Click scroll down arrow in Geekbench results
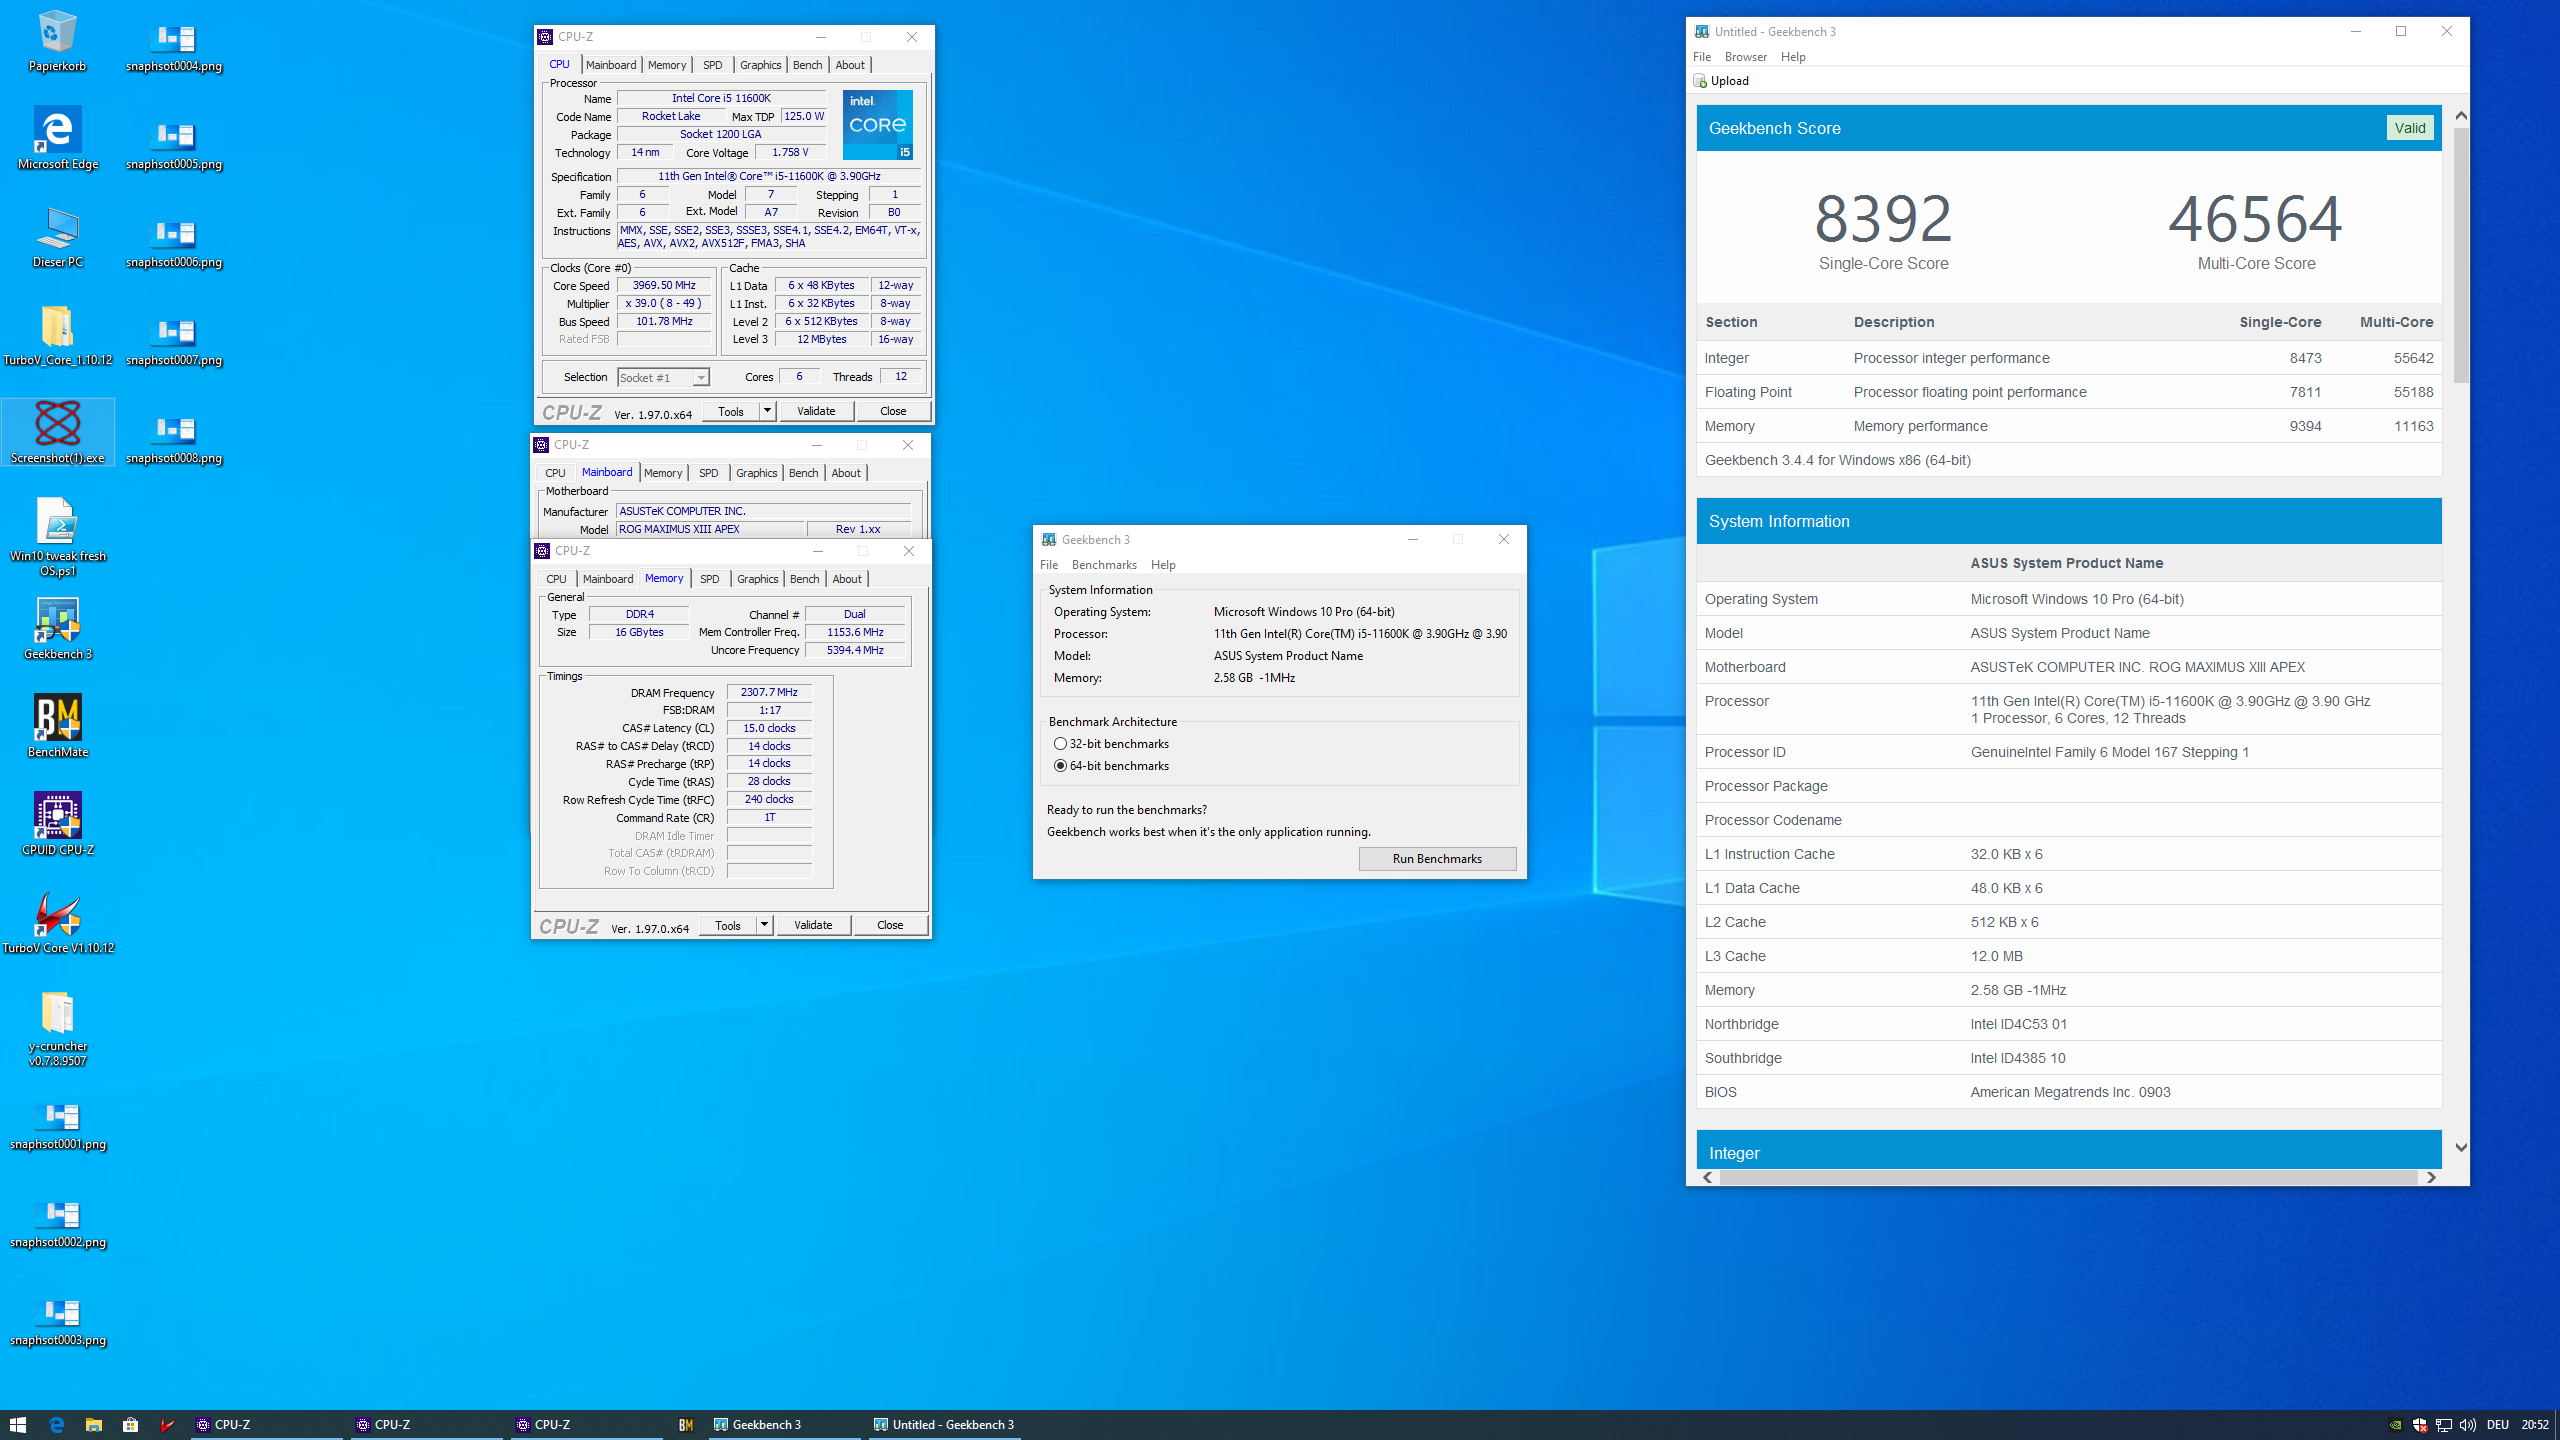This screenshot has width=2560, height=1440. click(2461, 1147)
